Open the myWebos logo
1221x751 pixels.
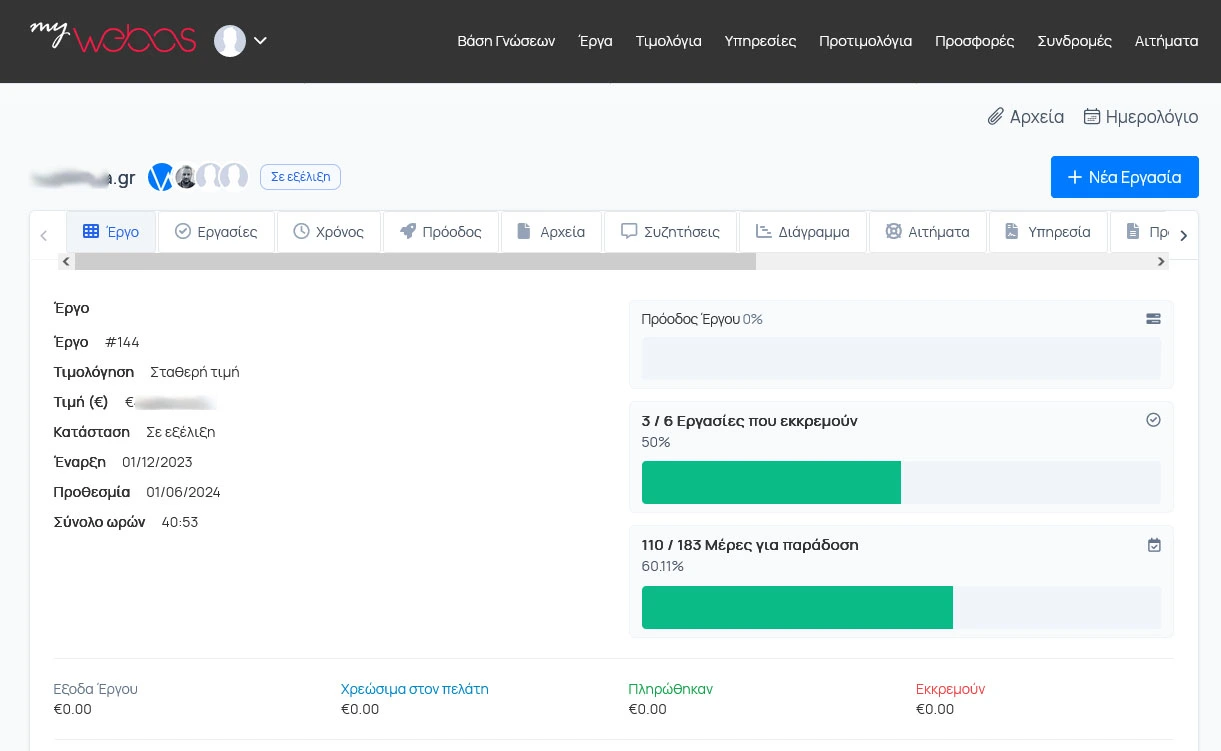click(112, 40)
